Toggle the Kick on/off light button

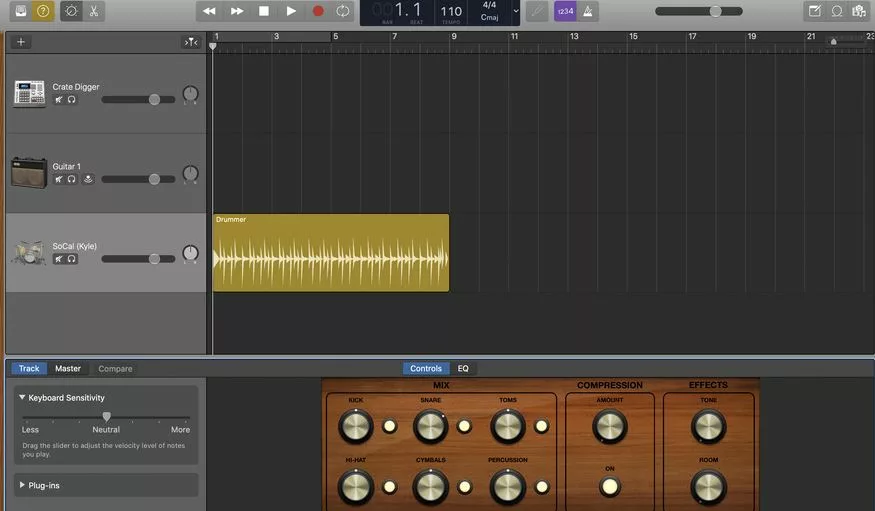pos(390,427)
